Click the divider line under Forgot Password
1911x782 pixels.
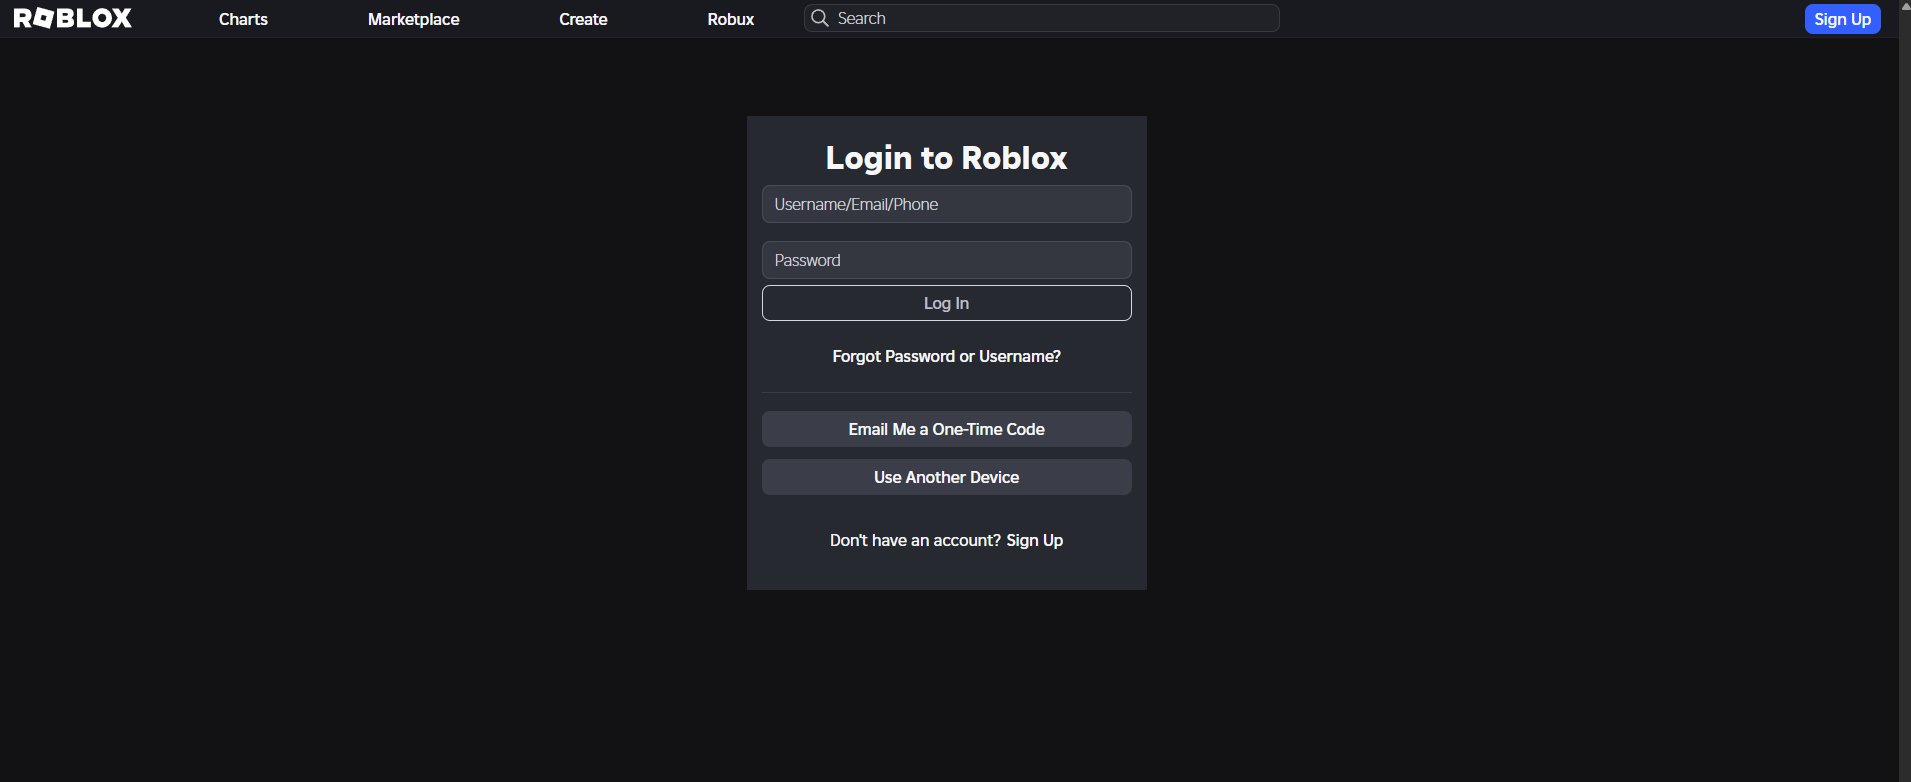tap(946, 392)
